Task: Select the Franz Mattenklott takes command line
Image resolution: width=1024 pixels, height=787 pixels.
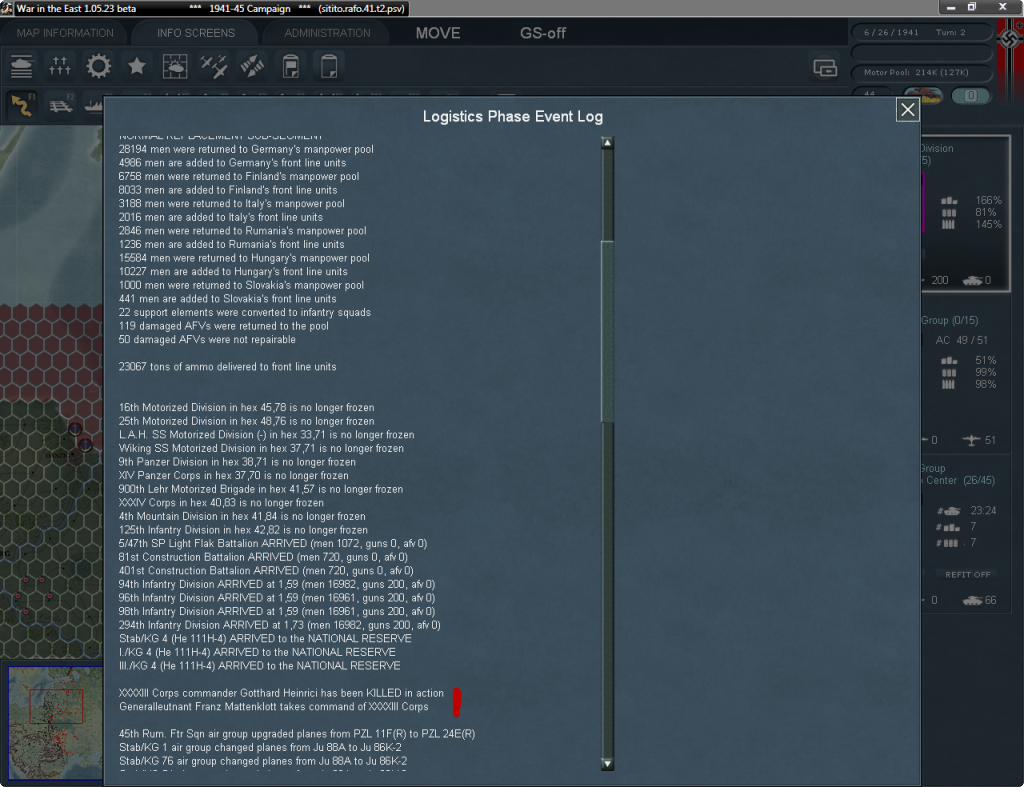Action: coord(274,707)
